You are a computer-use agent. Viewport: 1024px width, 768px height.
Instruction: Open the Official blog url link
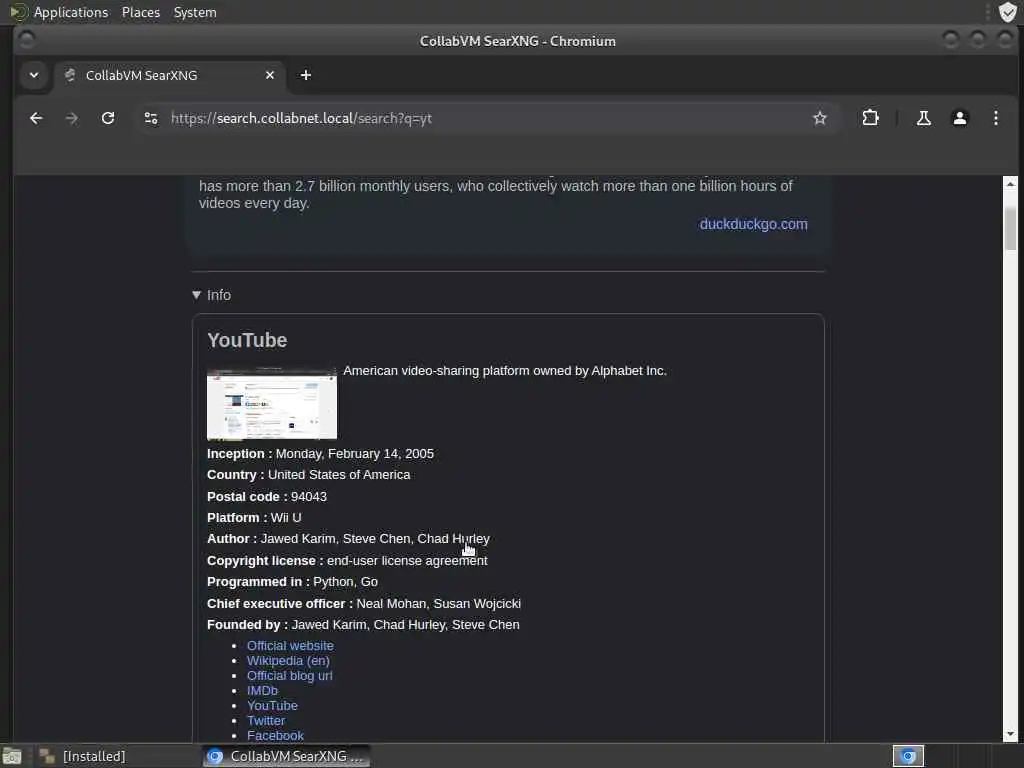[289, 675]
